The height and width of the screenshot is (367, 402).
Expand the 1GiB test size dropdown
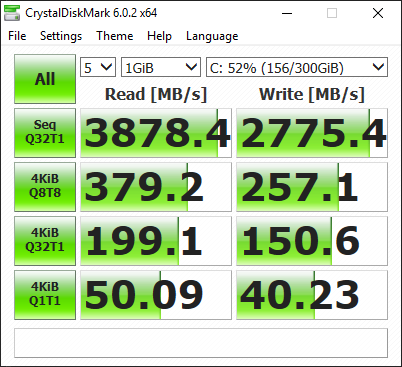click(161, 67)
